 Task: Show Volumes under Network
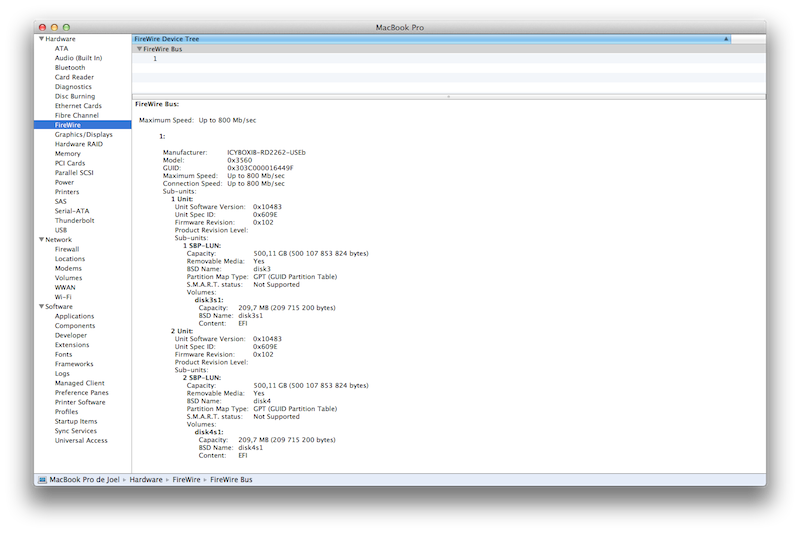pos(68,278)
